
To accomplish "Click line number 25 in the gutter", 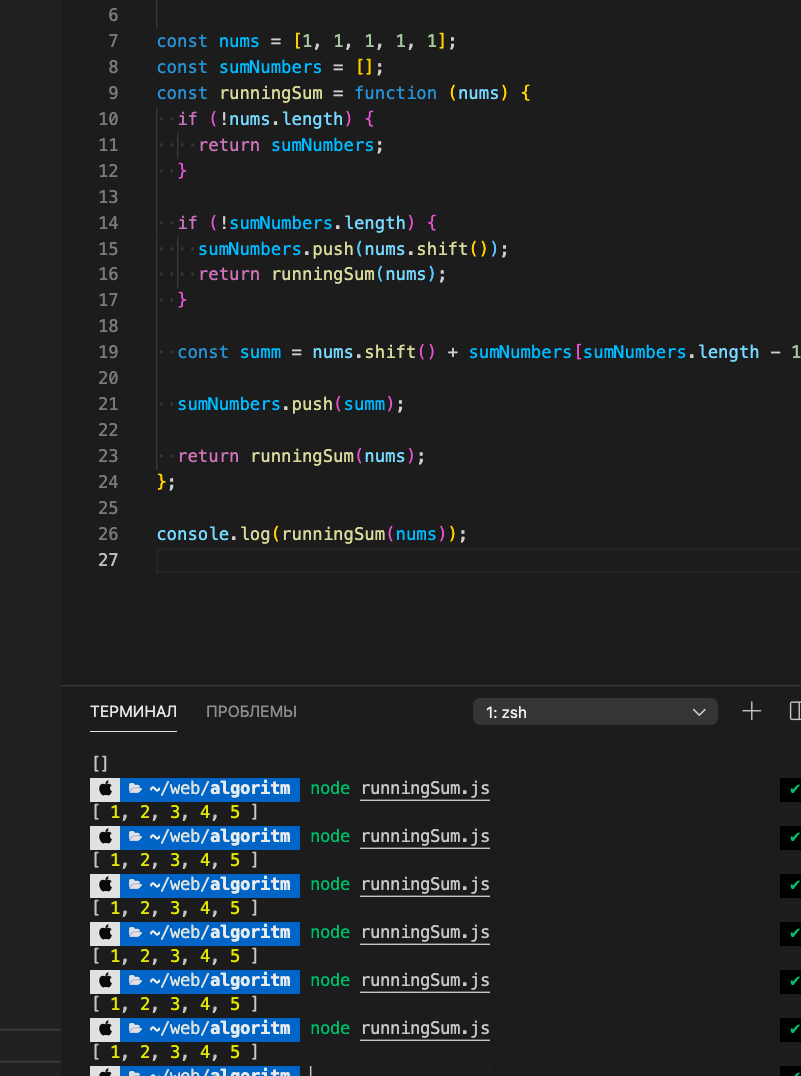I will [x=108, y=508].
